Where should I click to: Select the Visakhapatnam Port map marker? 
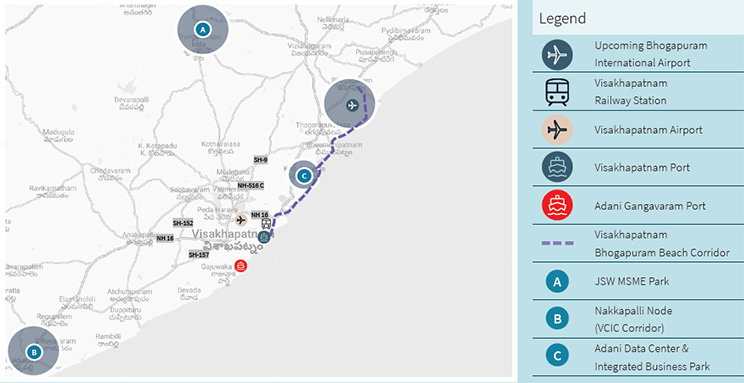(264, 237)
